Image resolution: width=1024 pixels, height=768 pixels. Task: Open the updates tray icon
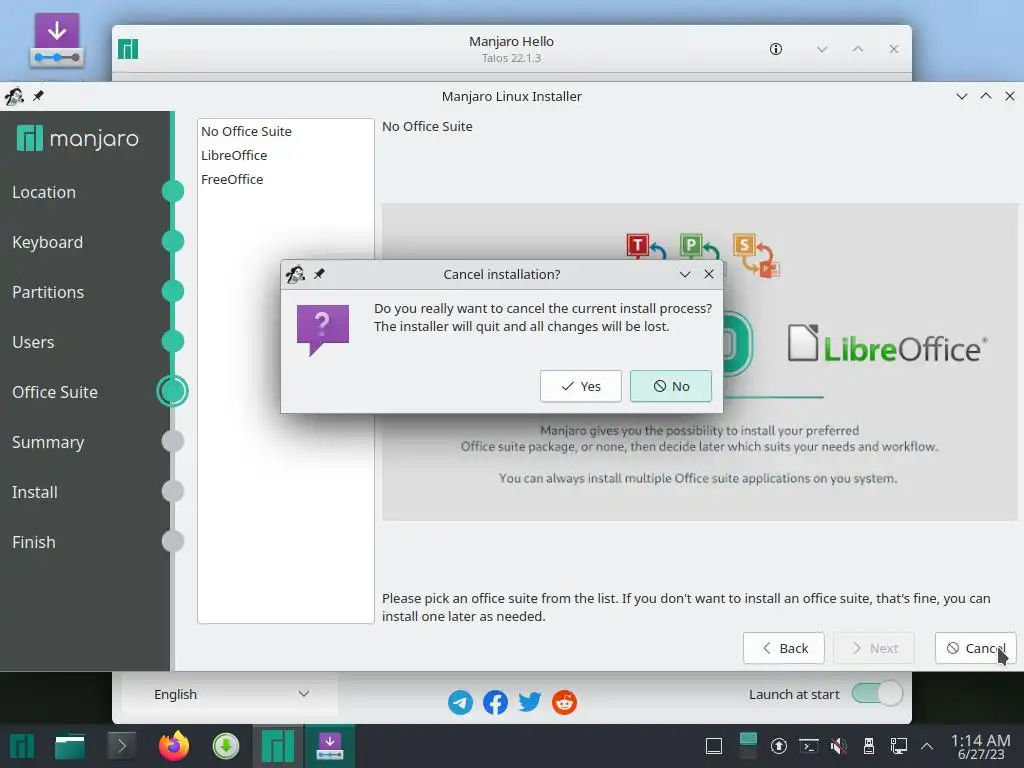click(x=778, y=746)
